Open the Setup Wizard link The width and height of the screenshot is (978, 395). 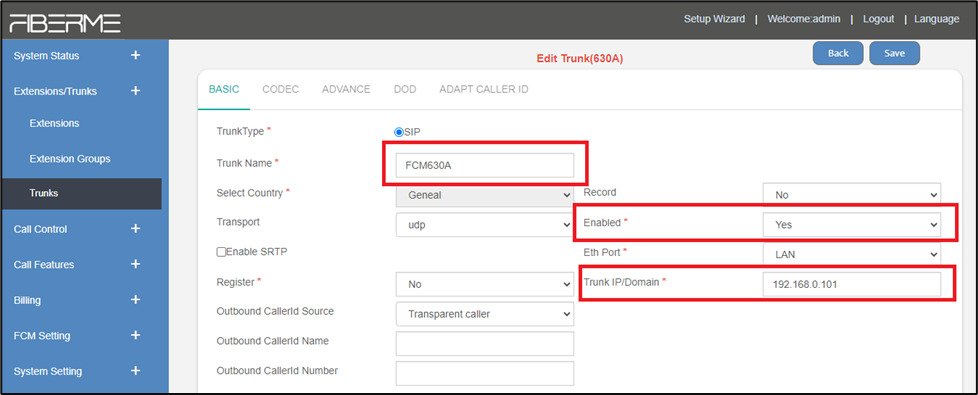coord(714,19)
